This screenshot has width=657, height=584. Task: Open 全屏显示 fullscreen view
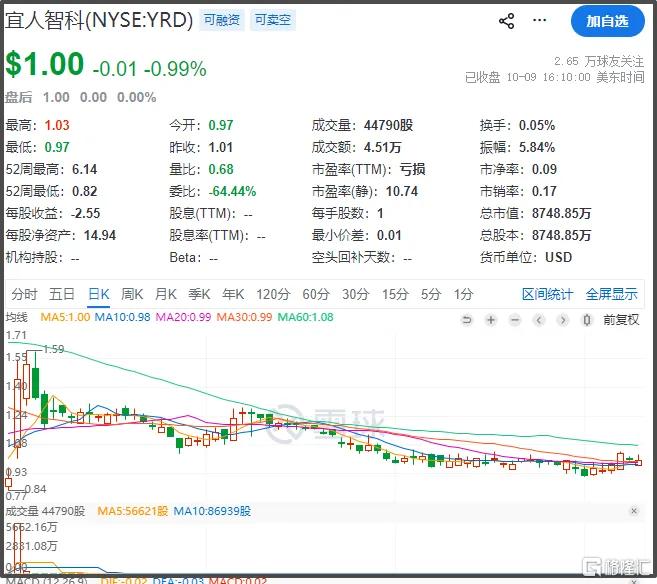pos(612,294)
